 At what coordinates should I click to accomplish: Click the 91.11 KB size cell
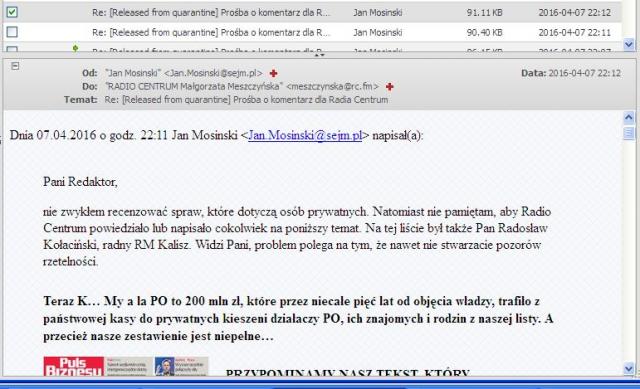pyautogui.click(x=484, y=13)
